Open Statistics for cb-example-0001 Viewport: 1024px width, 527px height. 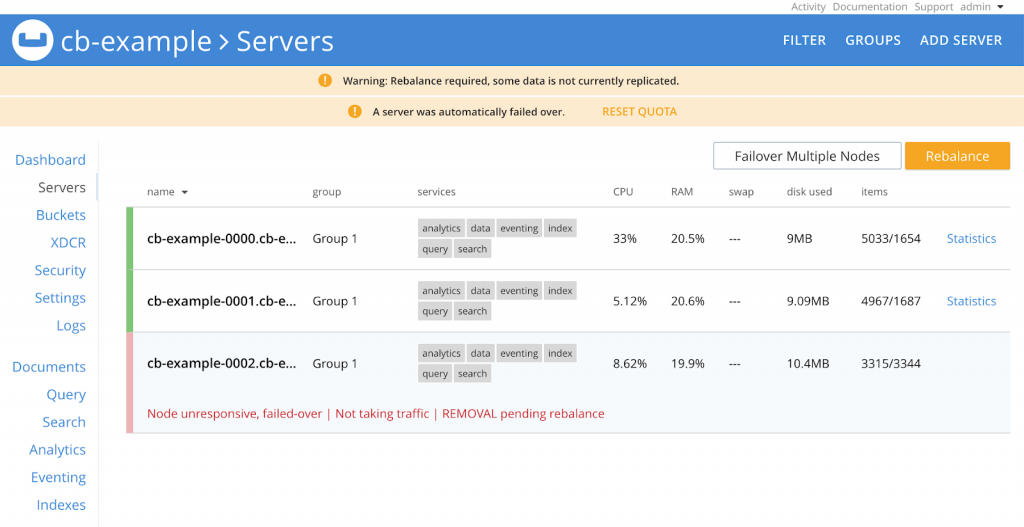pos(971,301)
